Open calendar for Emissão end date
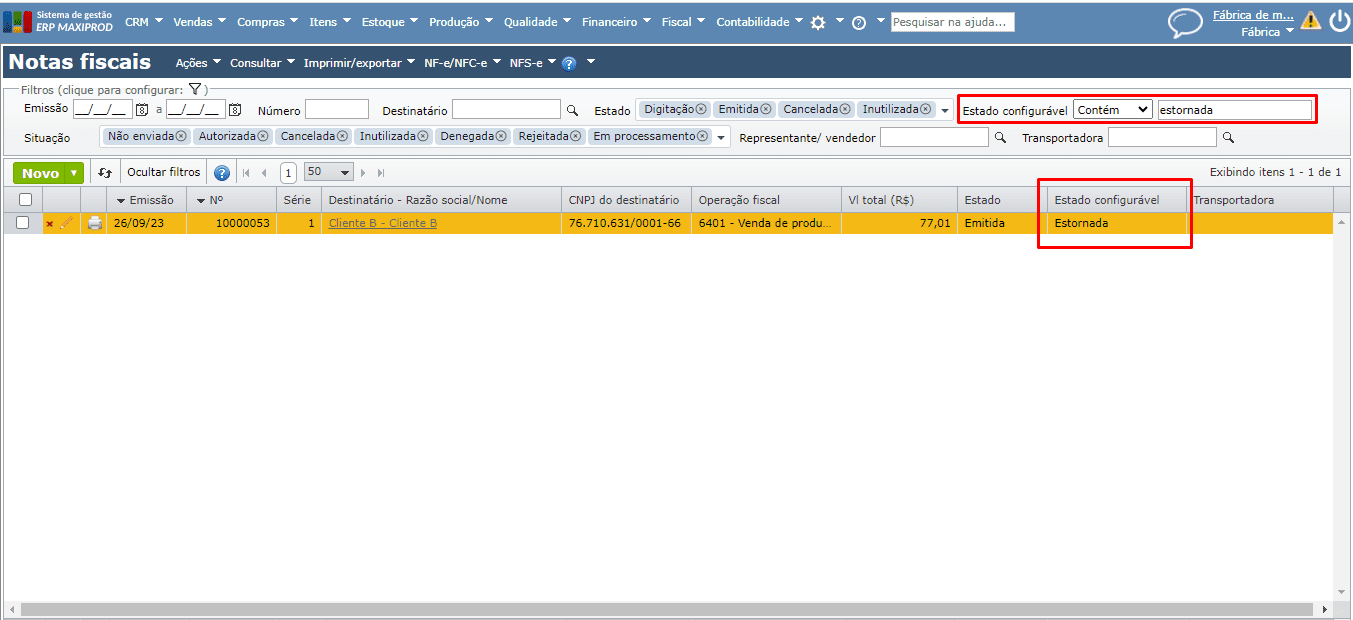Image resolution: width=1353 pixels, height=620 pixels. tap(235, 110)
